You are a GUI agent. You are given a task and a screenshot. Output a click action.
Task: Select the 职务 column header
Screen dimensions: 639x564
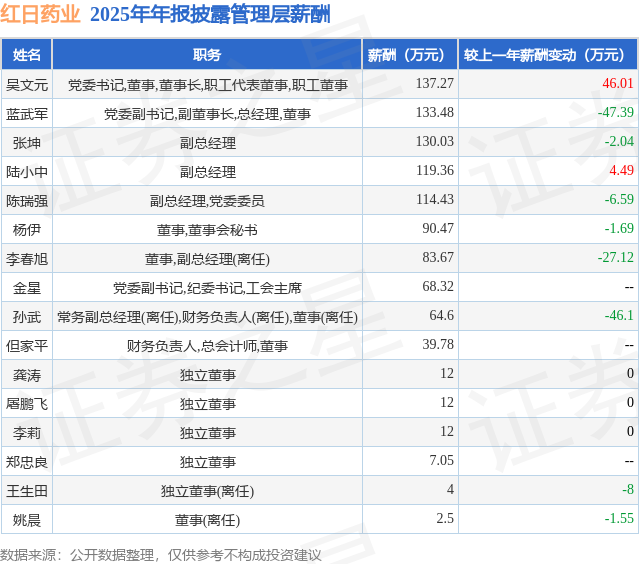point(207,55)
